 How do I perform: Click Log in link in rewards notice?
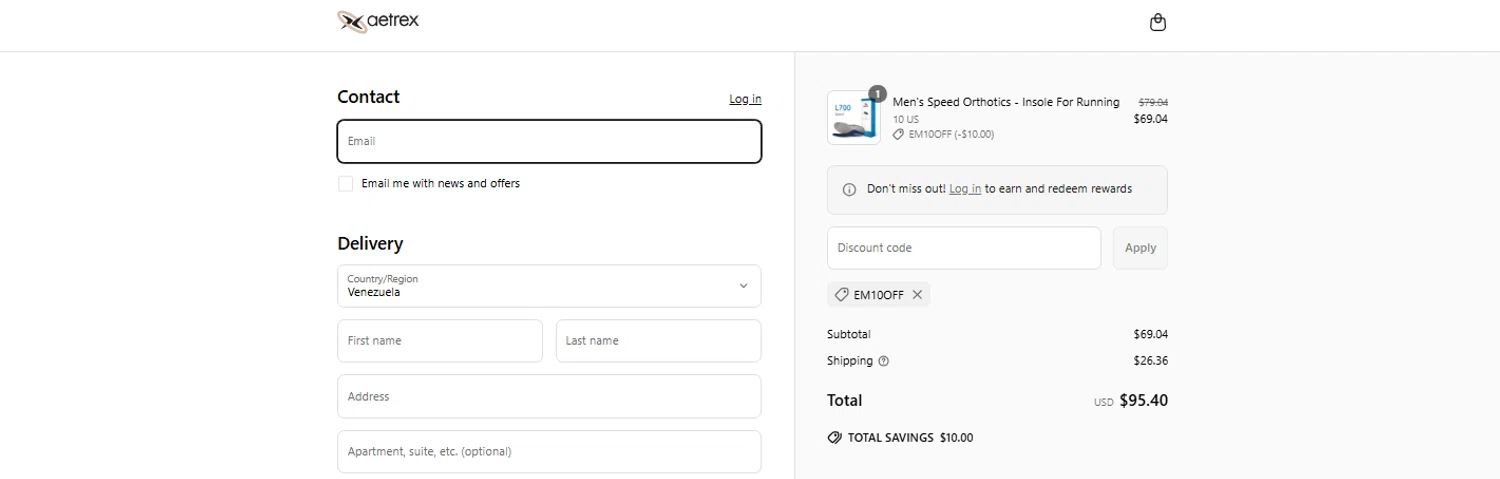965,189
